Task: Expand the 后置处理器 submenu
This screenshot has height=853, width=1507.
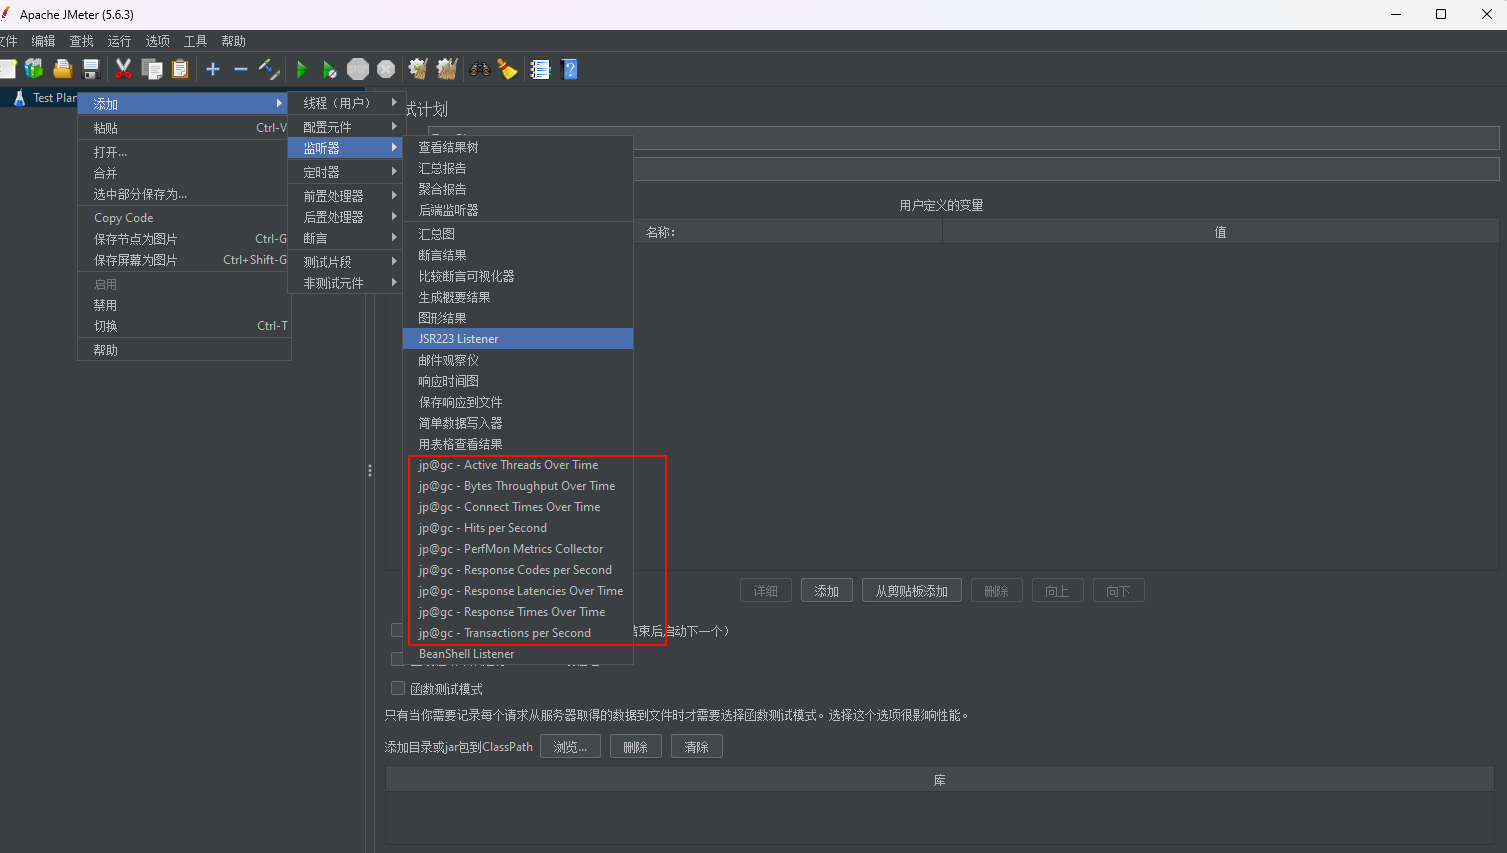Action: [x=347, y=216]
